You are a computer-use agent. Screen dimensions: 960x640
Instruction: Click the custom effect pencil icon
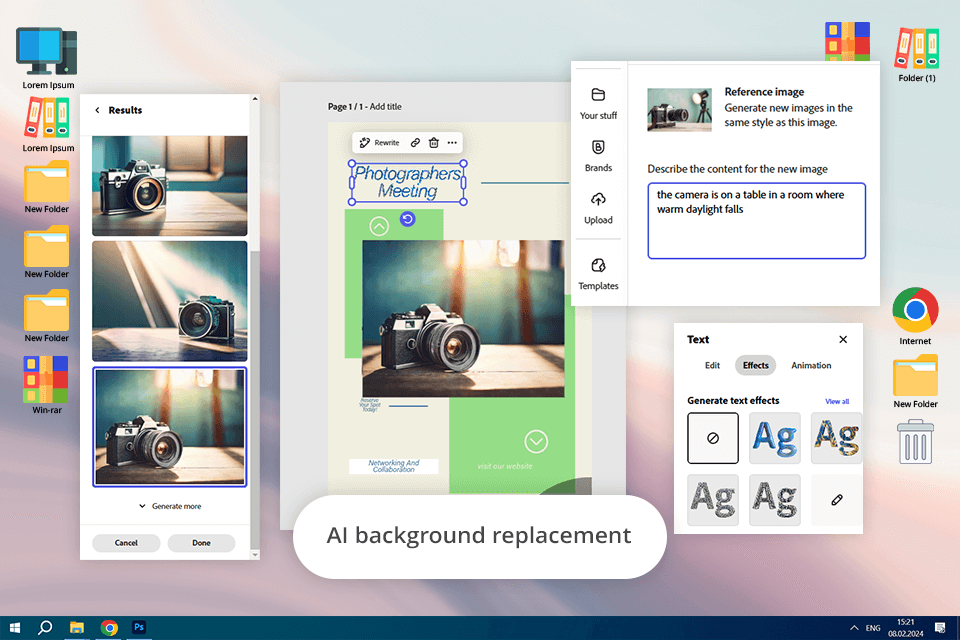(836, 500)
